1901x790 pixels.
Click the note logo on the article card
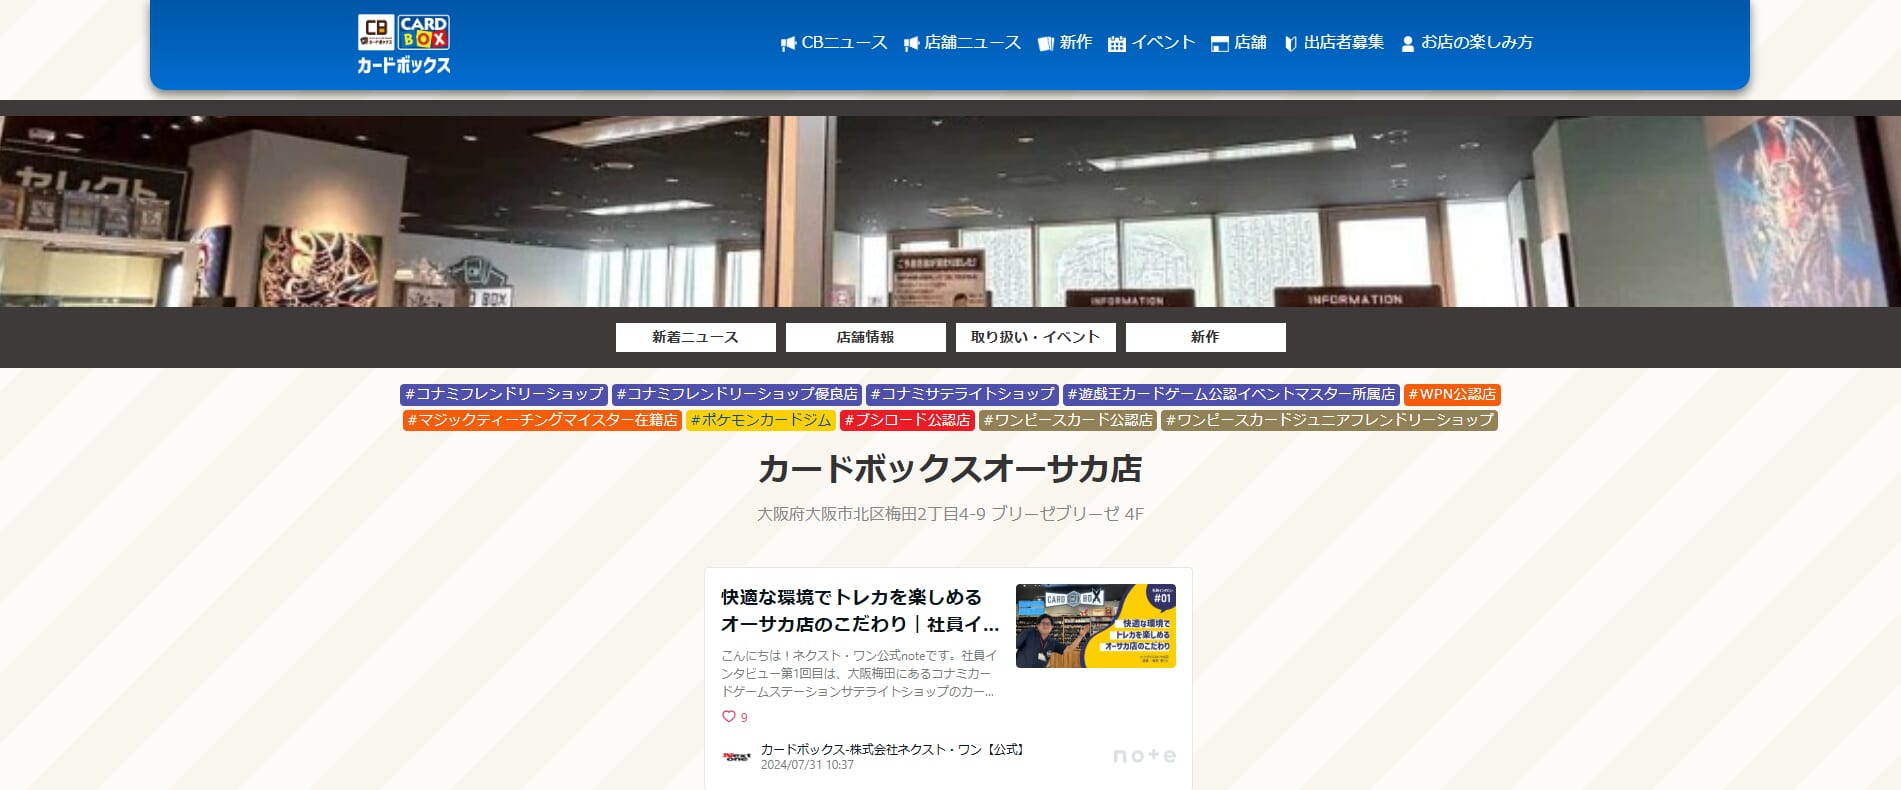click(x=1145, y=756)
